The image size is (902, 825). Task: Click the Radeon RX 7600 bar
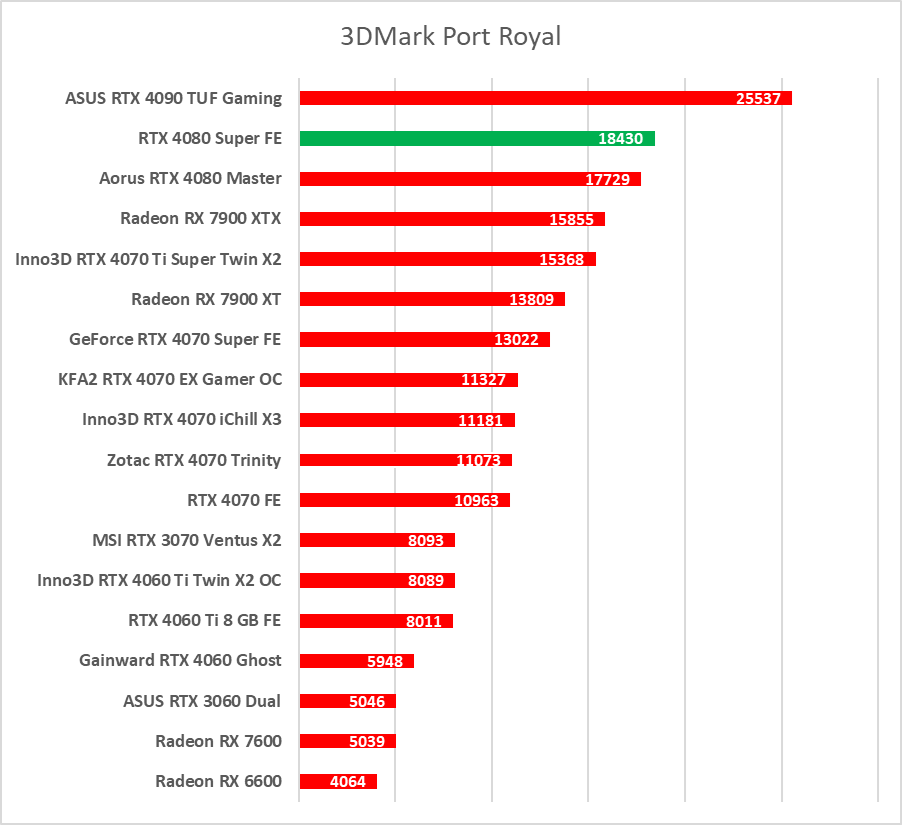click(x=320, y=741)
